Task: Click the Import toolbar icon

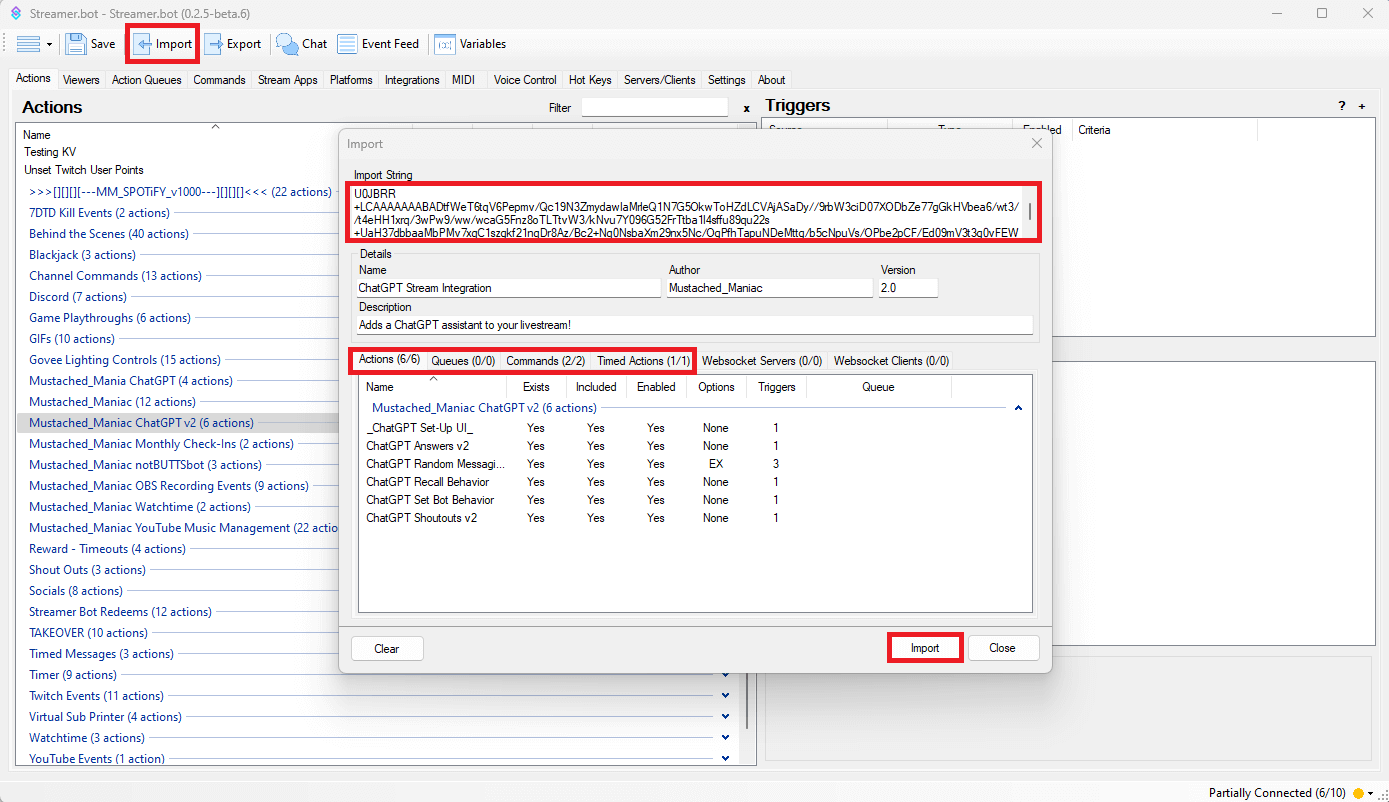Action: tap(144, 44)
